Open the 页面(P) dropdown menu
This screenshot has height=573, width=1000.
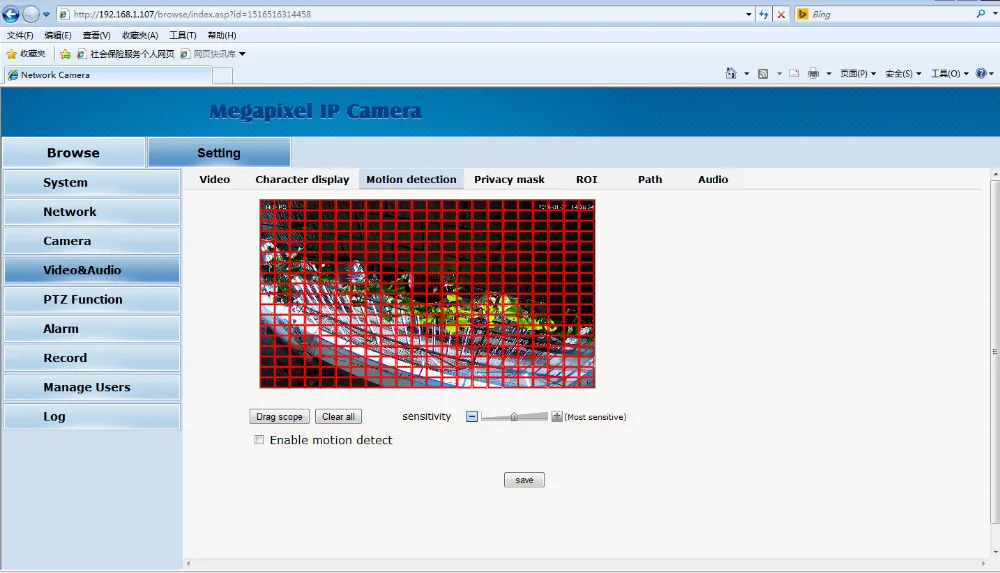coord(858,73)
